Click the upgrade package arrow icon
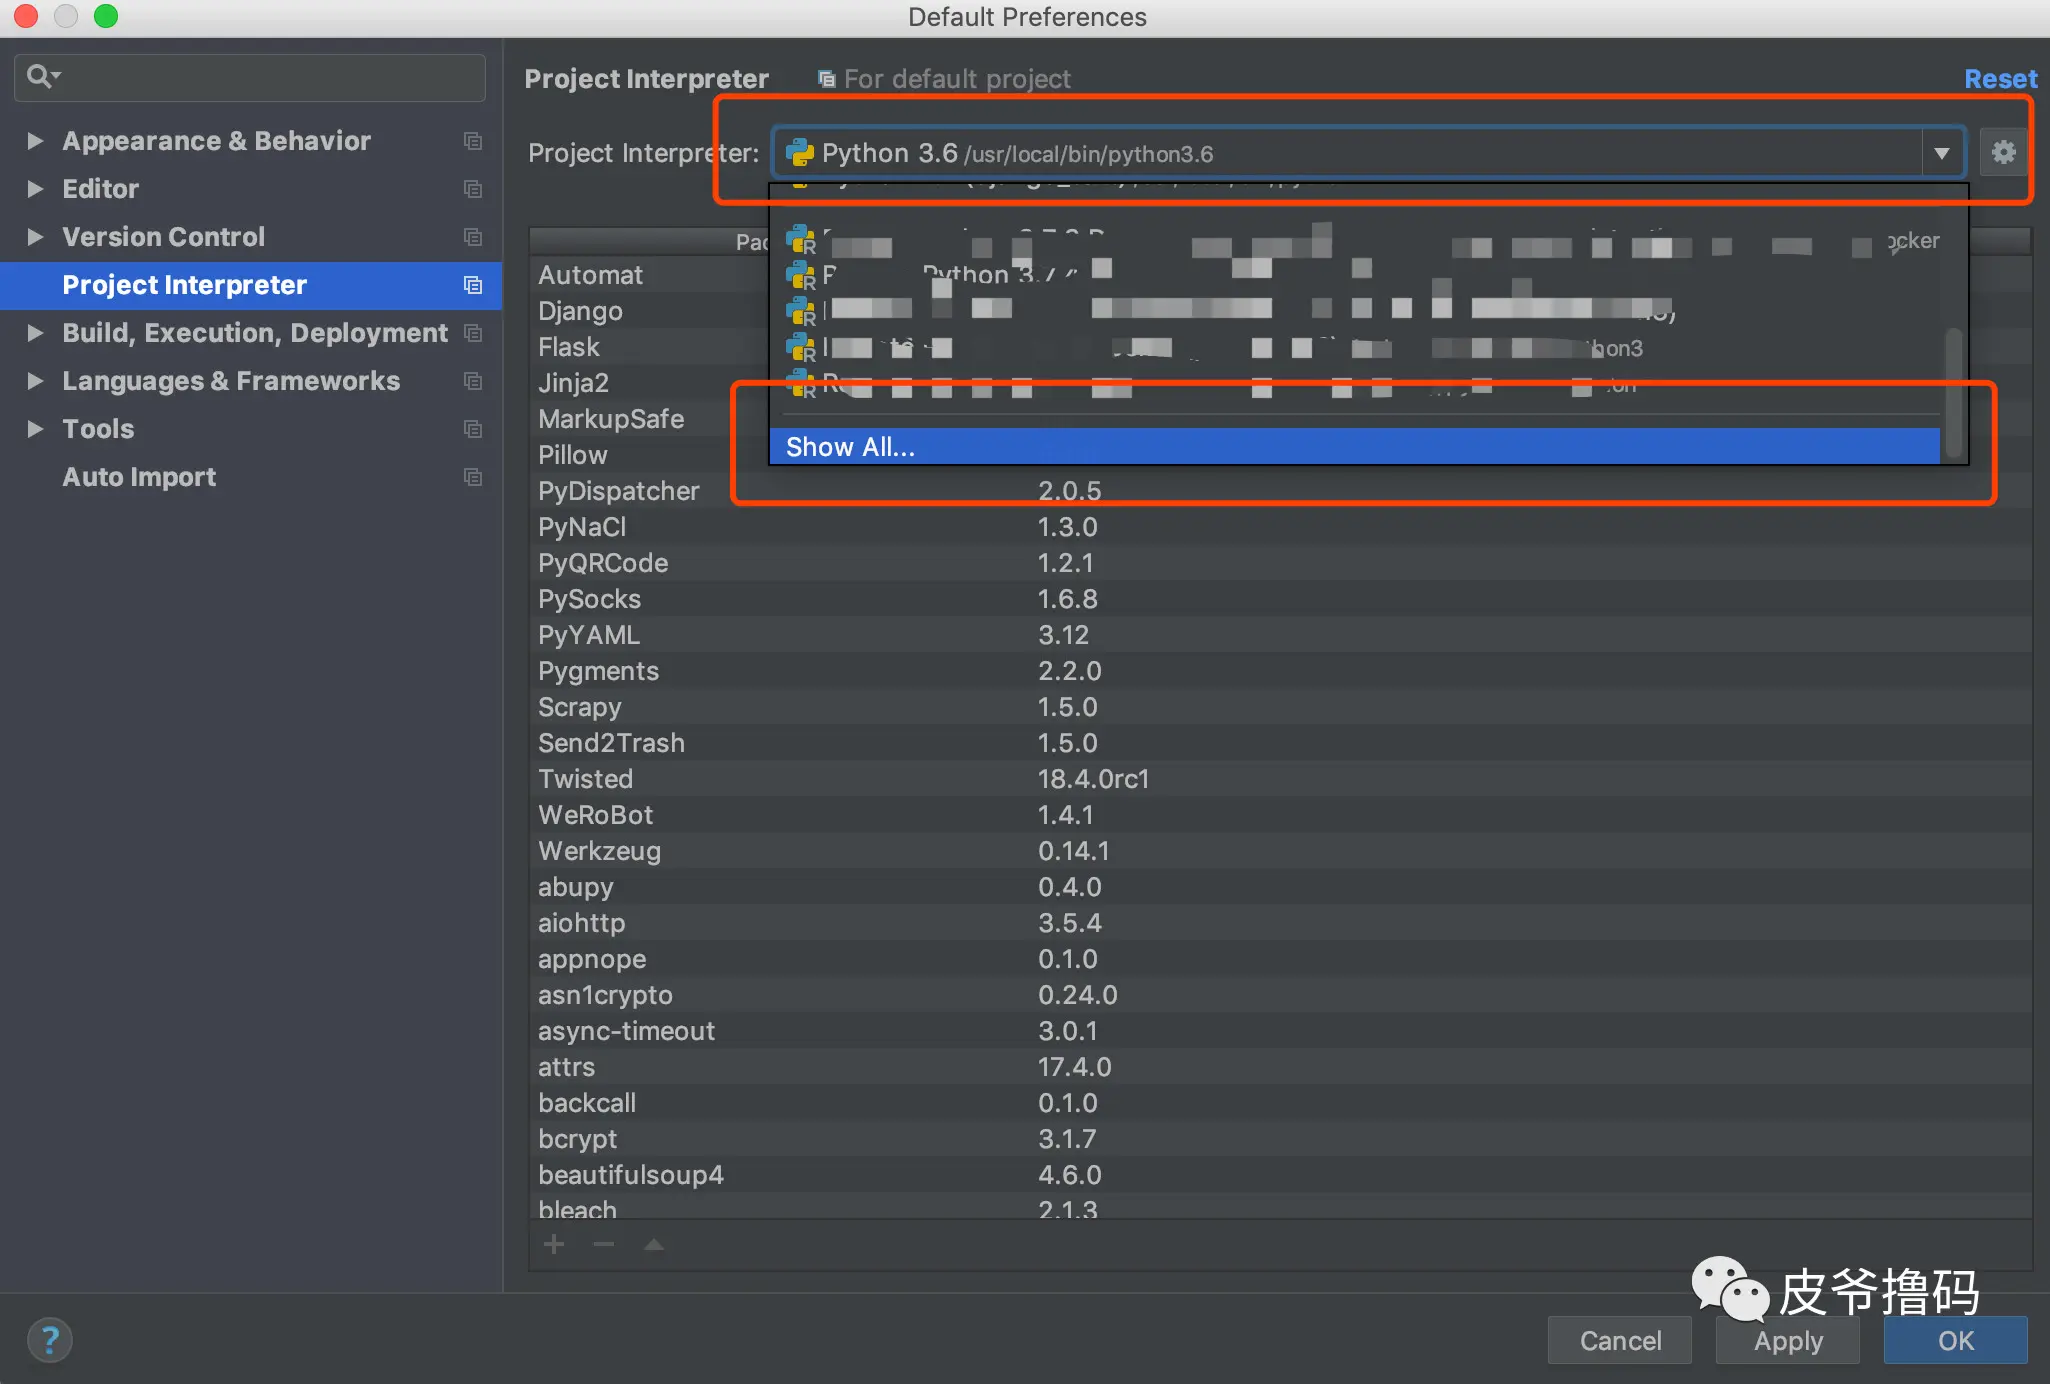2050x1384 pixels. [654, 1244]
